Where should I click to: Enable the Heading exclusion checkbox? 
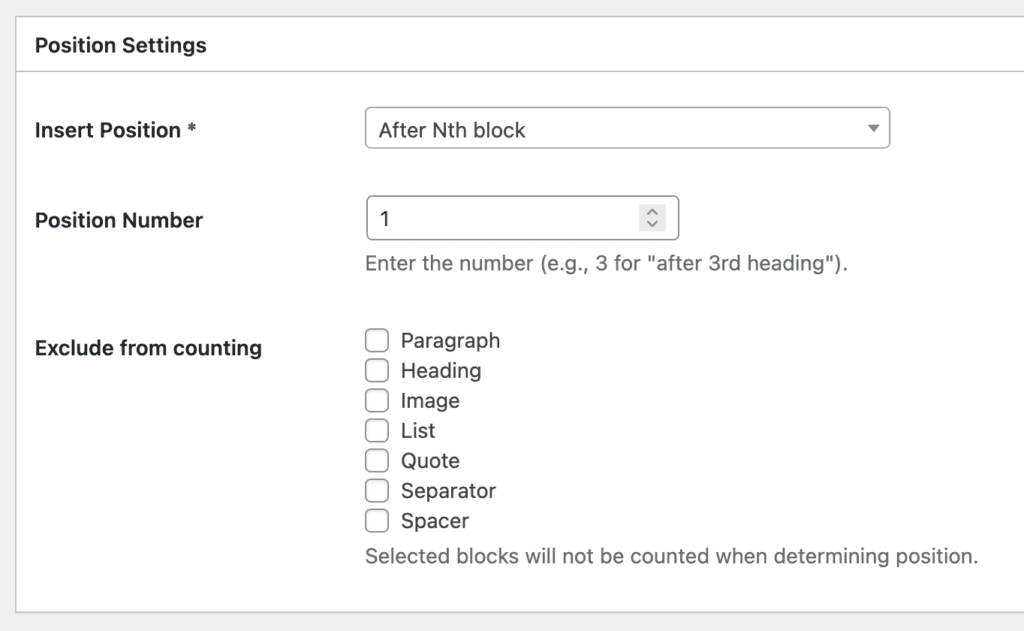pos(377,371)
